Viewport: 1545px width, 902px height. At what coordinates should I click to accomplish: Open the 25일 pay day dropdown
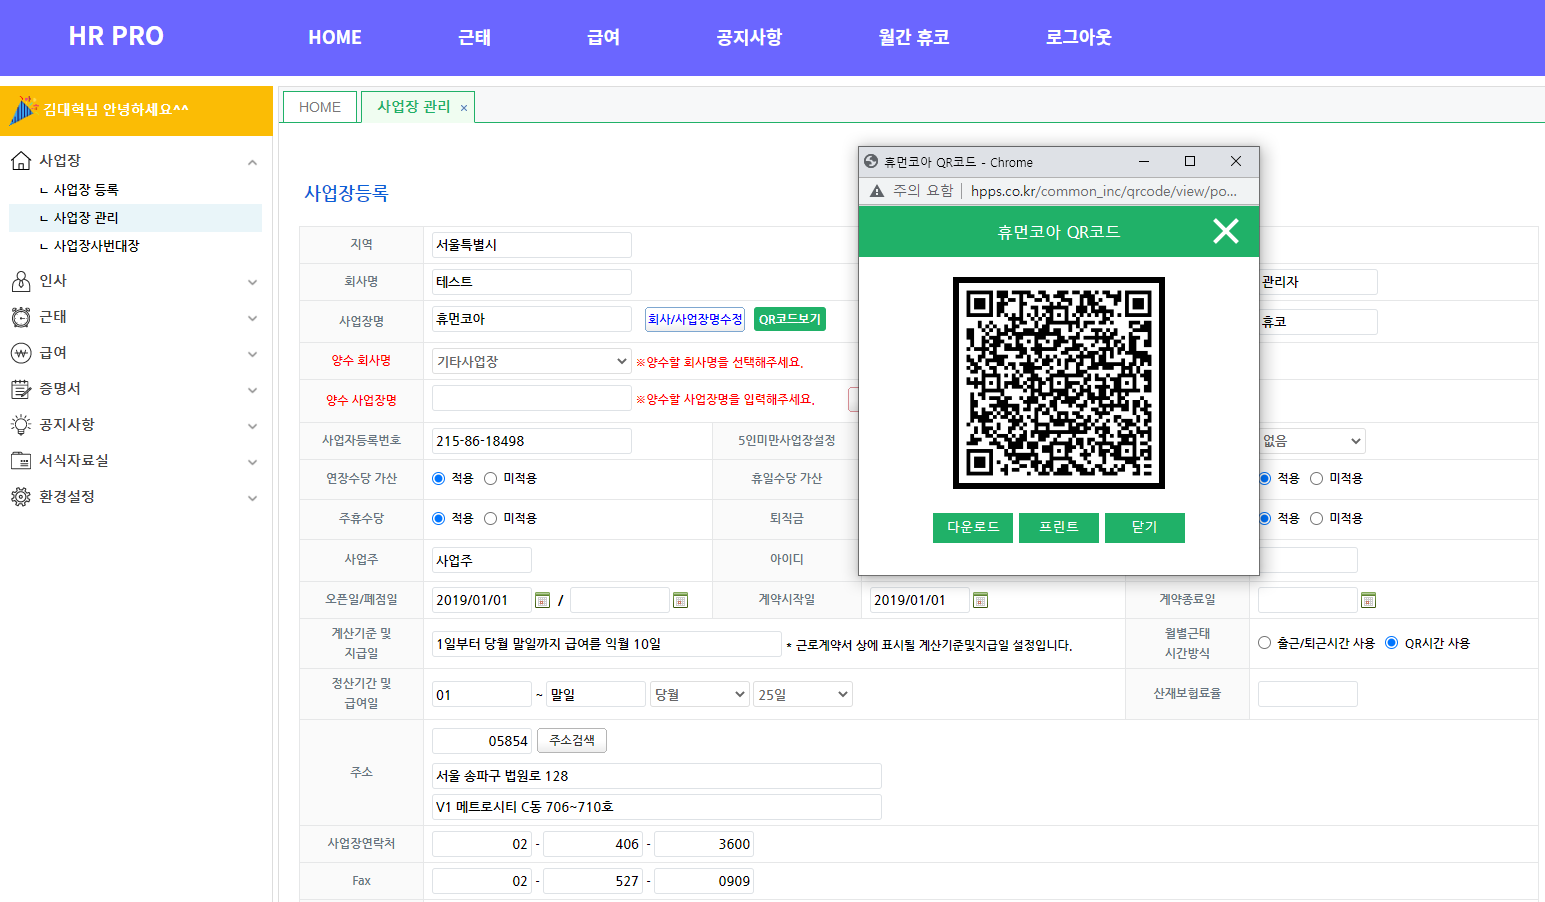[803, 694]
